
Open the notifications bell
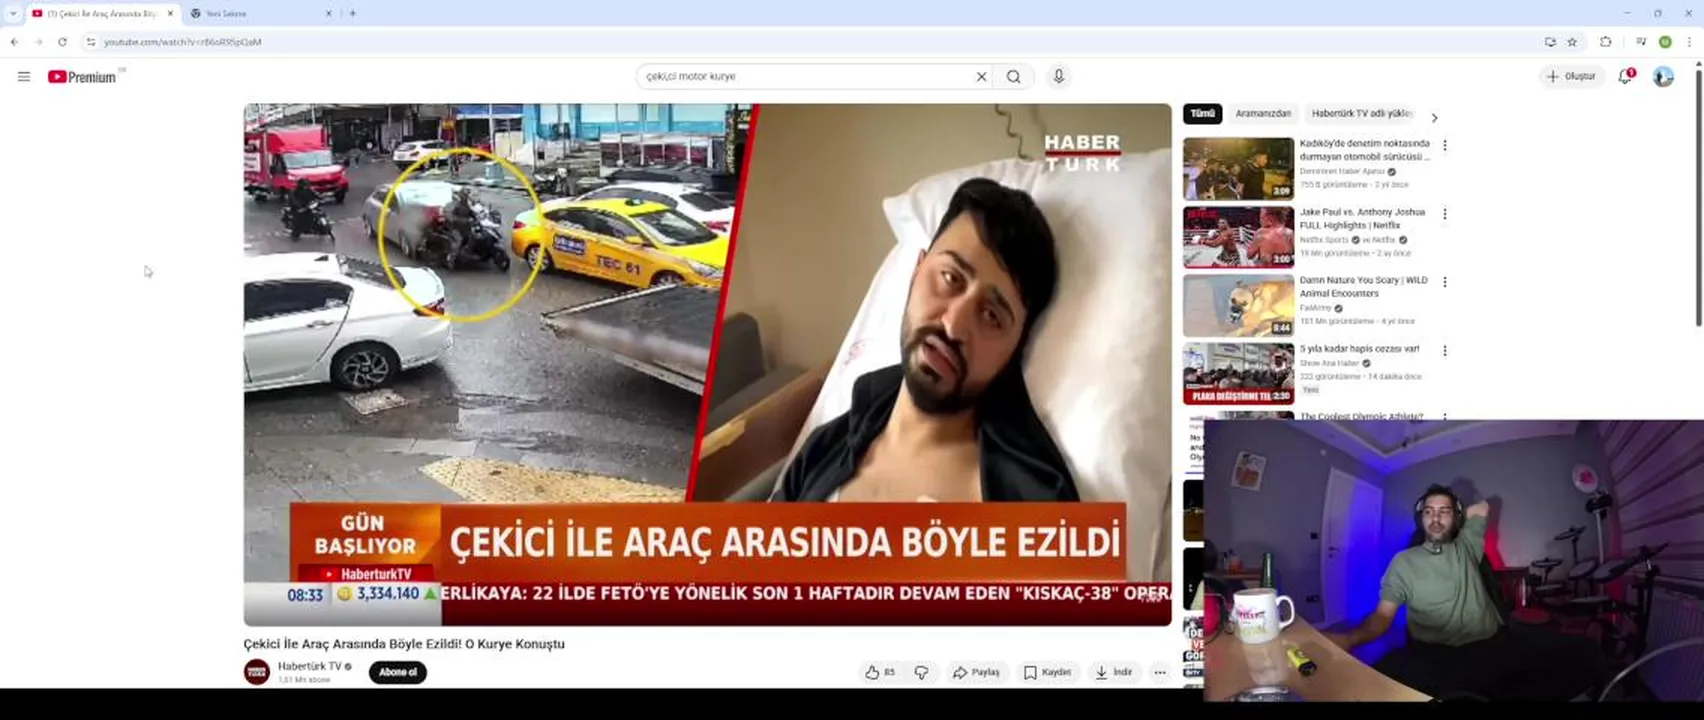[x=1626, y=77]
